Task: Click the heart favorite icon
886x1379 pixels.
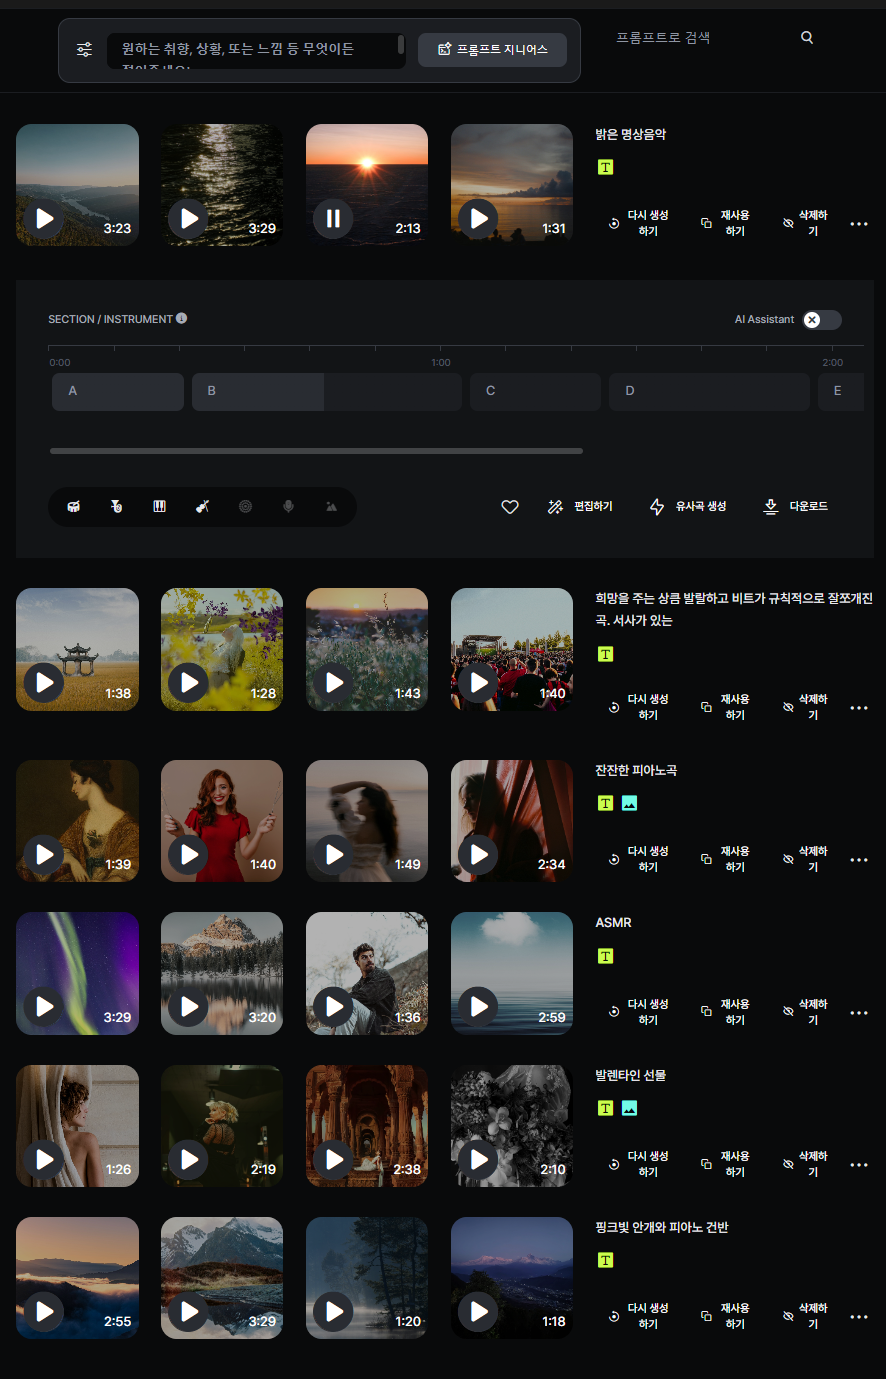Action: 510,507
